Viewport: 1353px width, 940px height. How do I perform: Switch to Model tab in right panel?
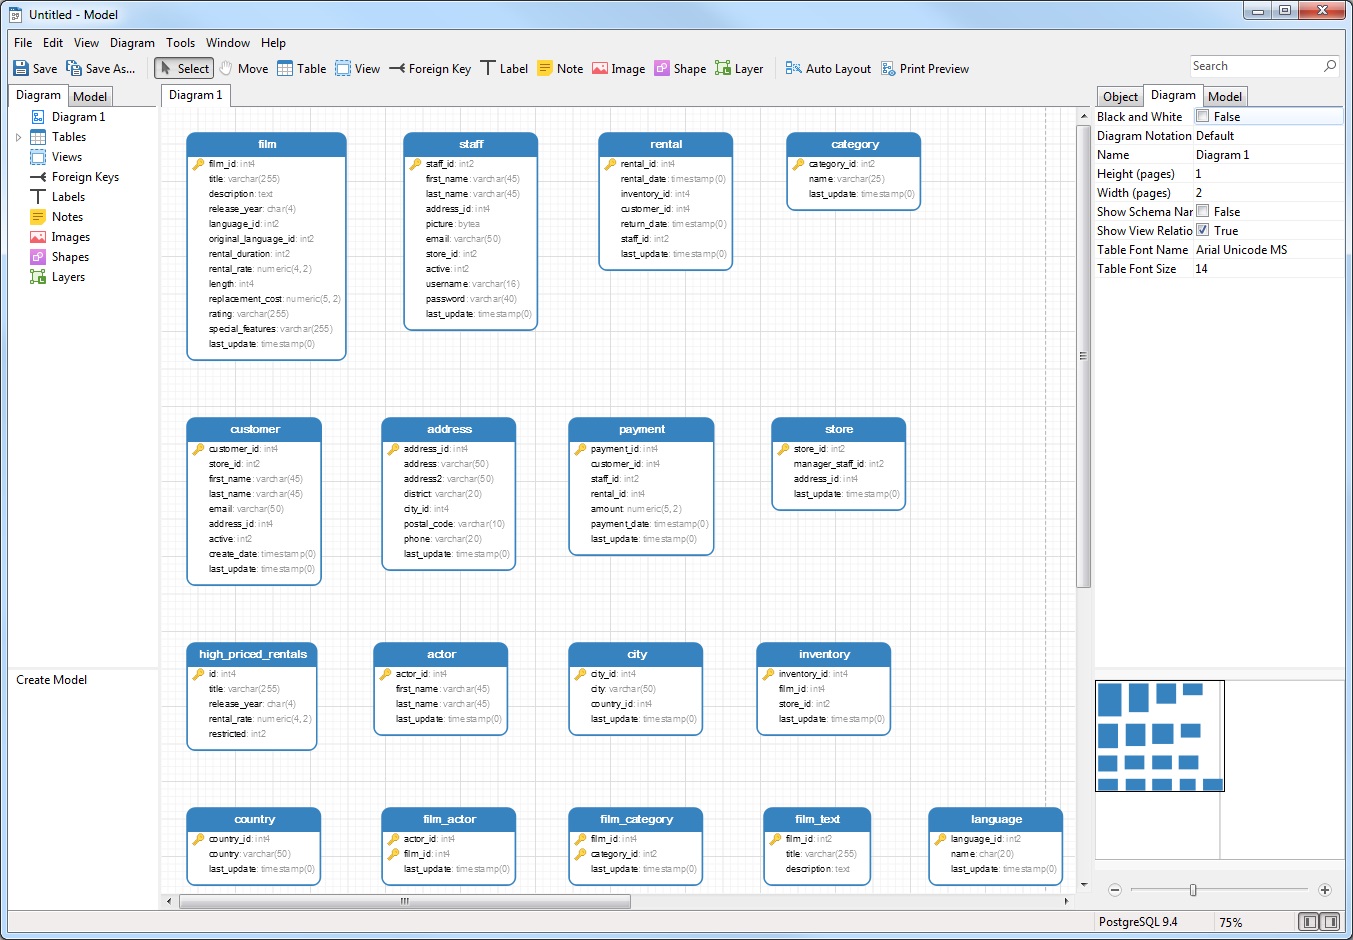pyautogui.click(x=1225, y=96)
